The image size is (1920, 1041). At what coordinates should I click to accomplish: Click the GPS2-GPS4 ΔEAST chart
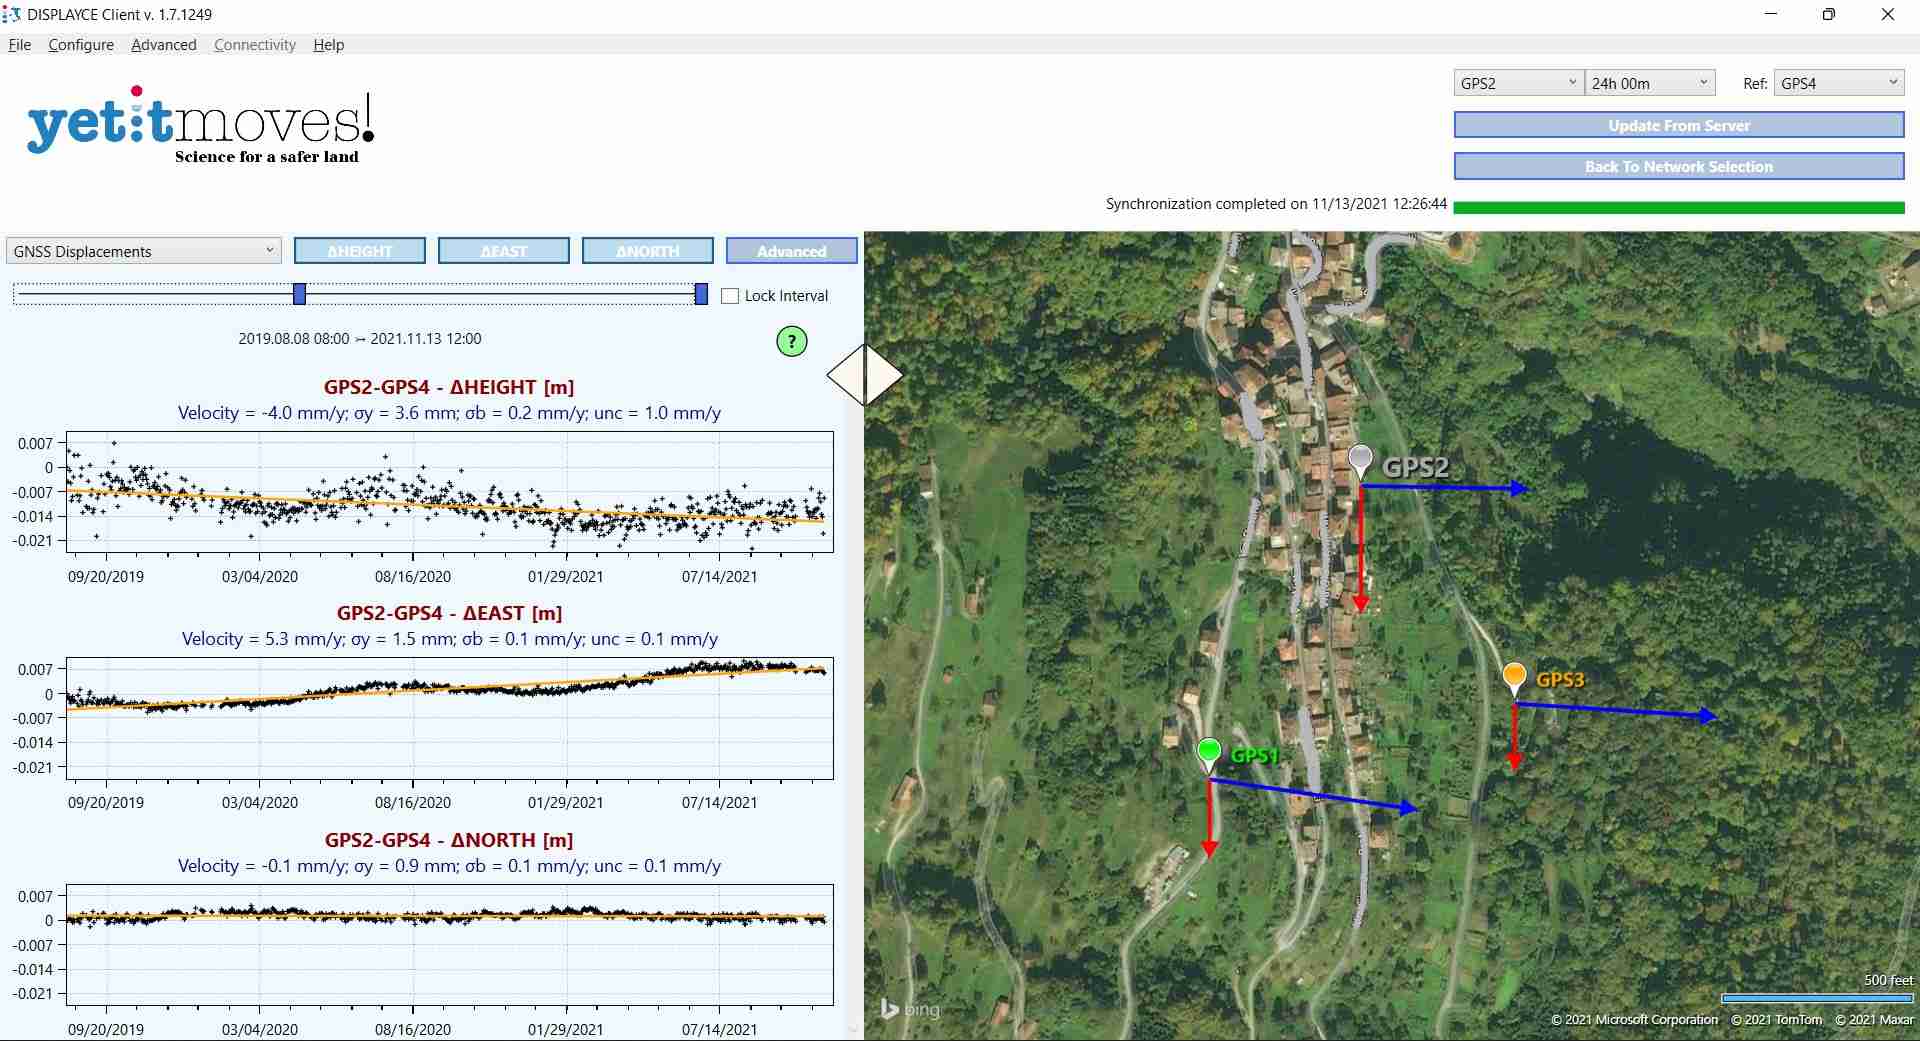pos(450,718)
